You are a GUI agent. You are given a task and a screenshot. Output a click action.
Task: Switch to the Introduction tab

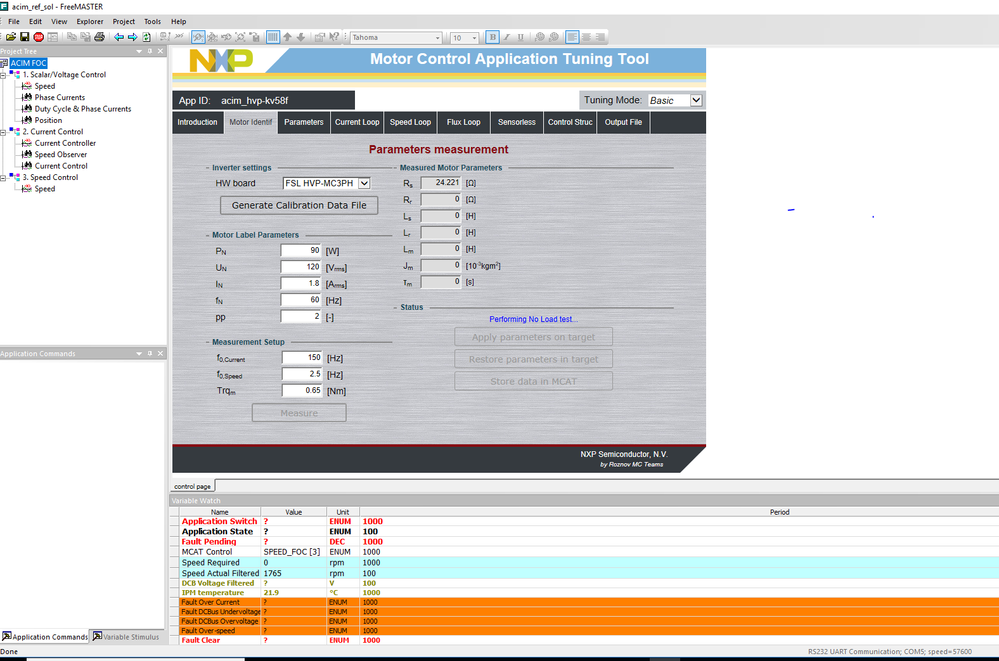pos(198,122)
